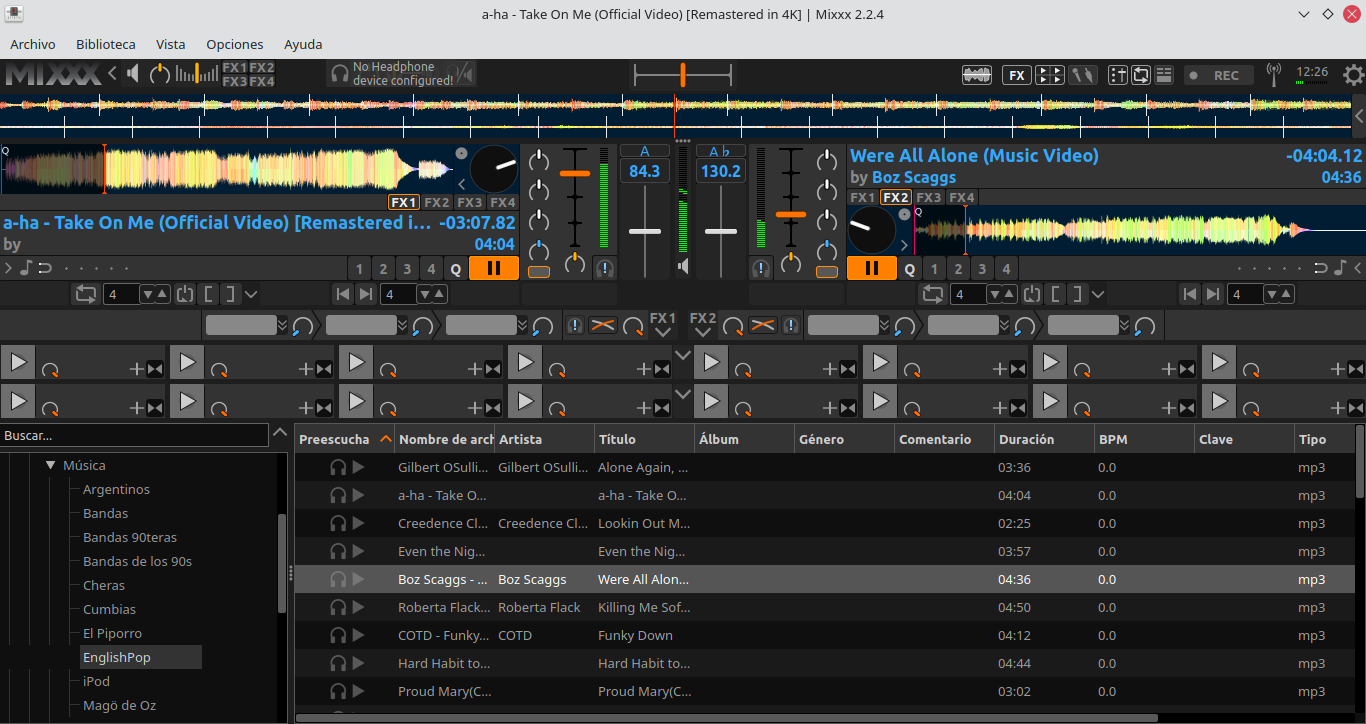
Task: Play the first sampler in top row
Action: pos(18,362)
